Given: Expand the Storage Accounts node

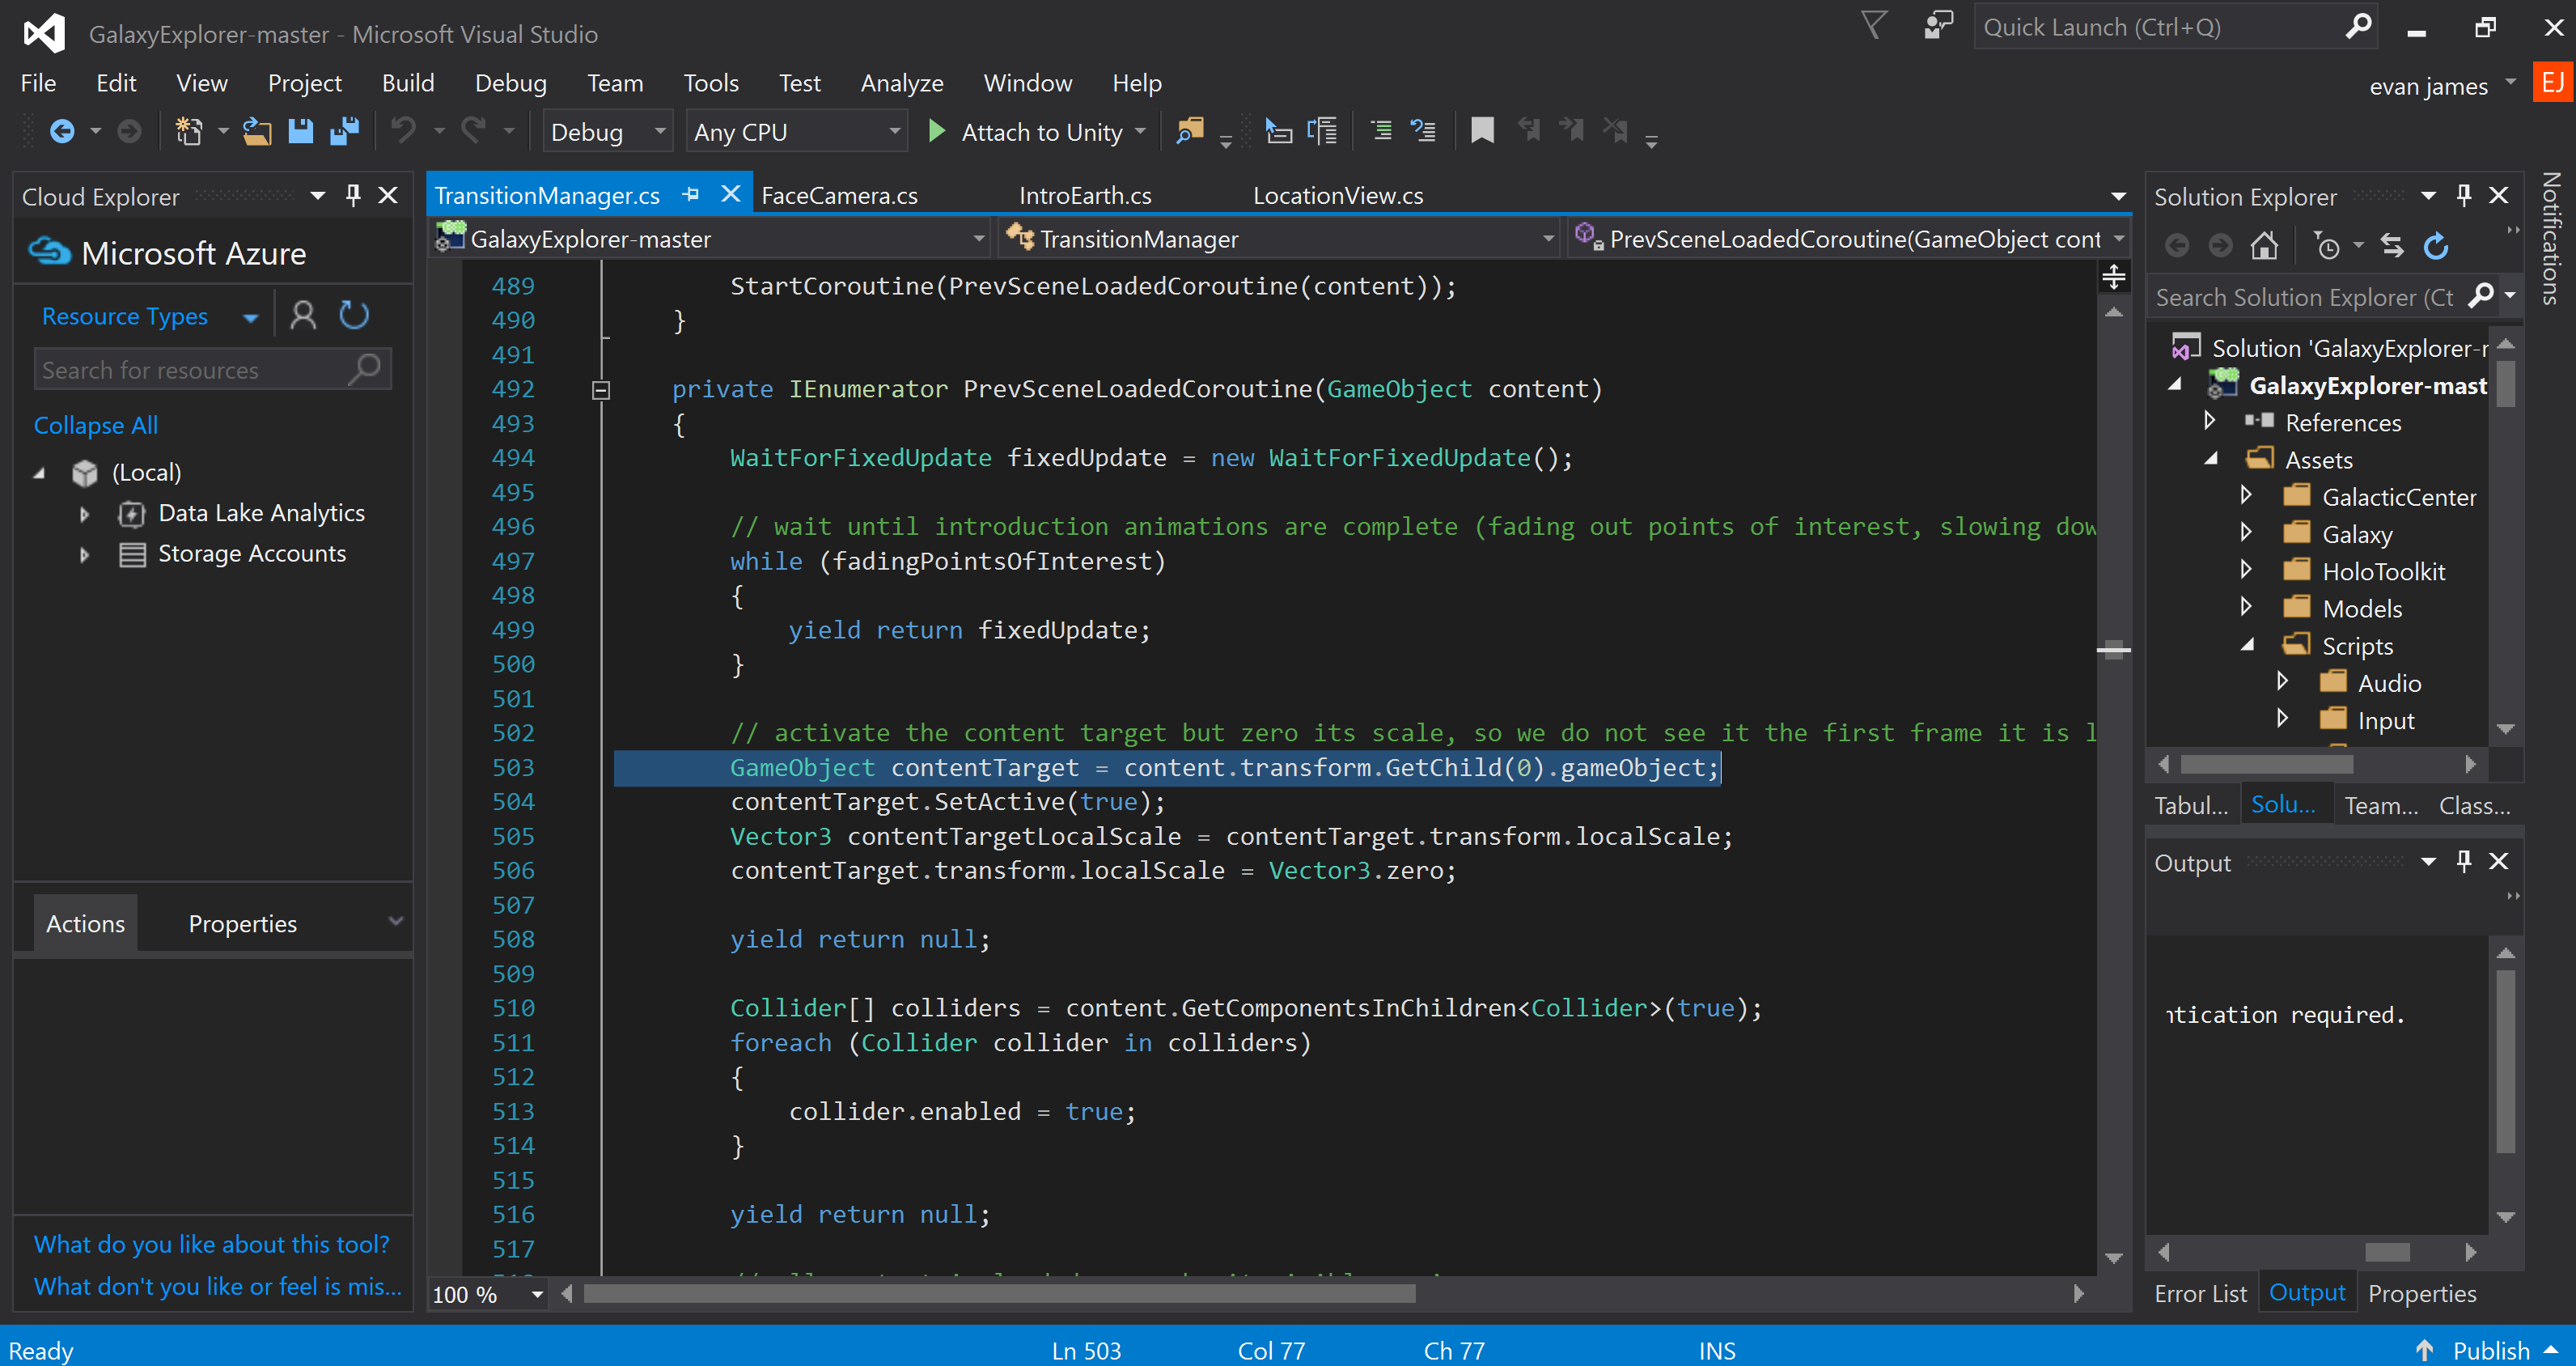Looking at the screenshot, I should [85, 554].
